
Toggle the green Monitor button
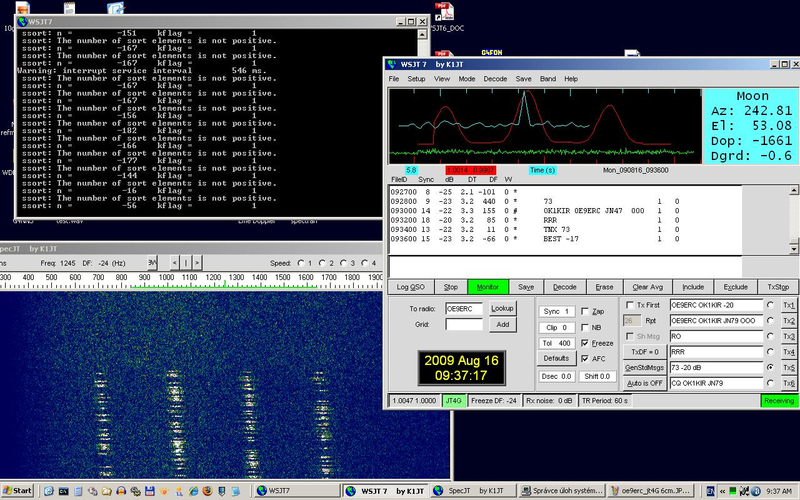click(x=488, y=287)
